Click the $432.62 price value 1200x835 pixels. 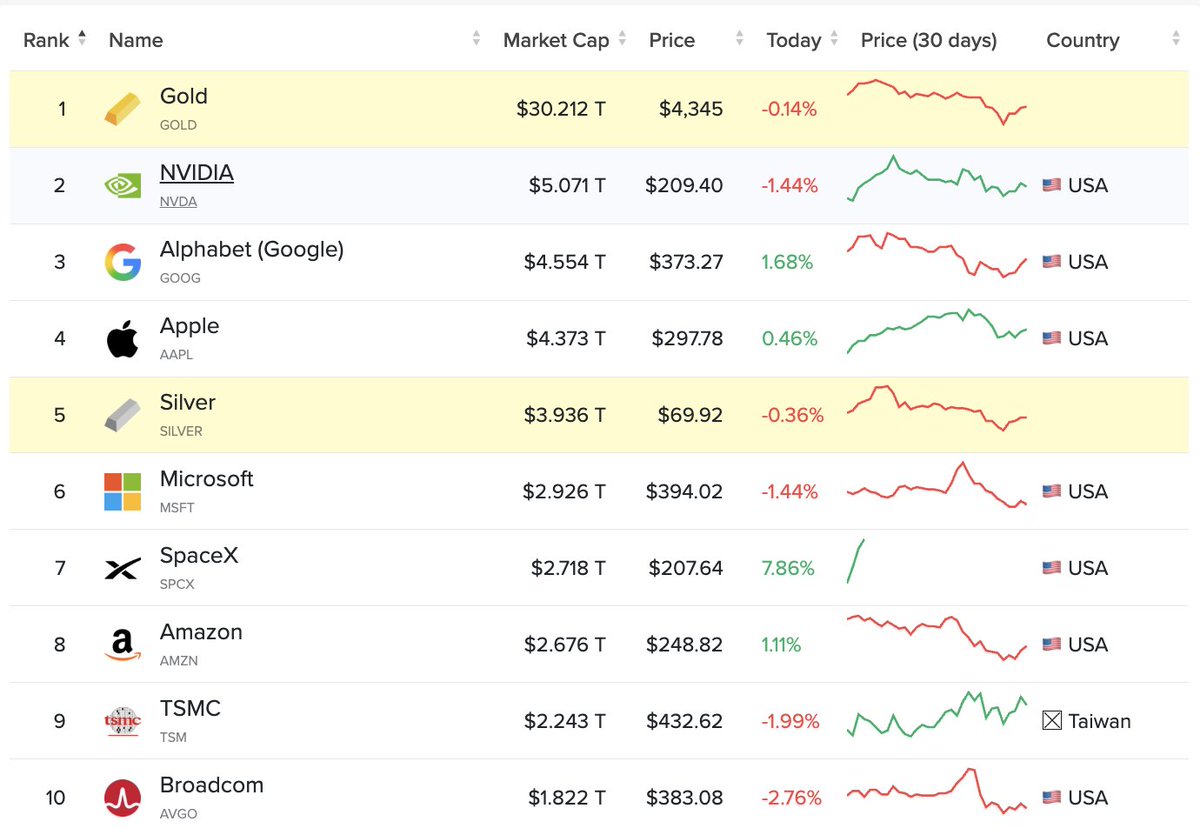tap(684, 721)
